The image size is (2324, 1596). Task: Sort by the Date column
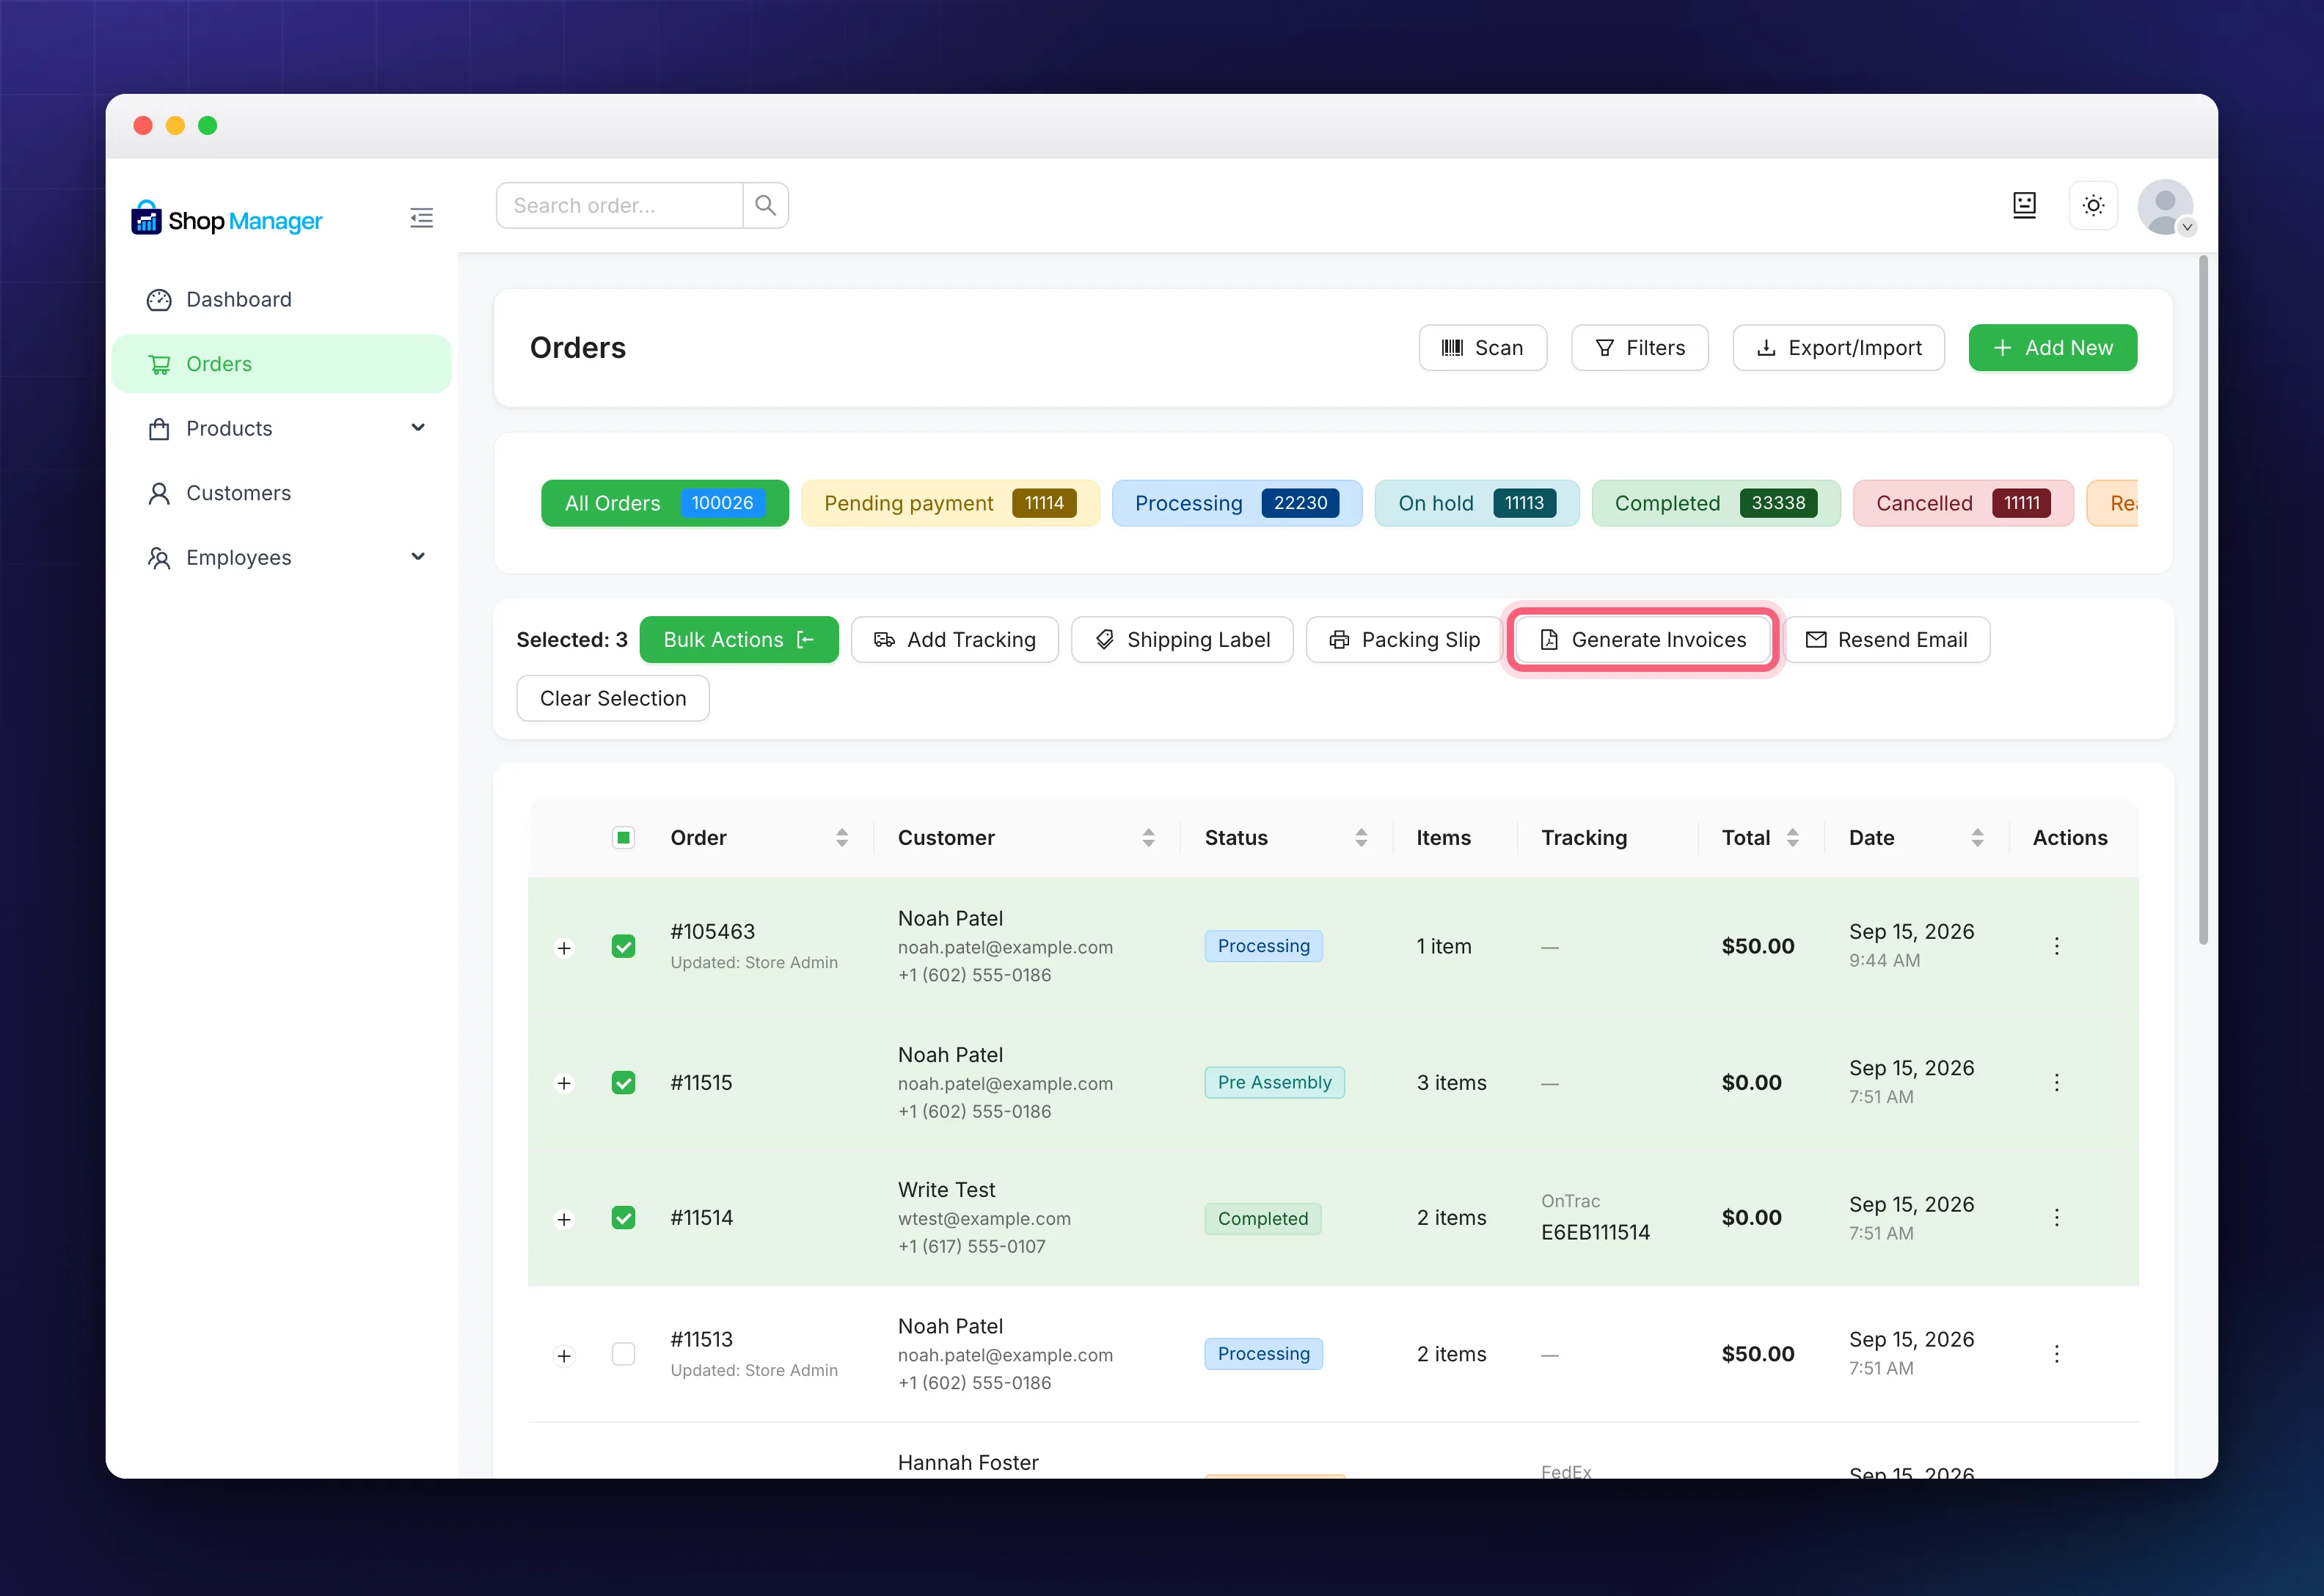click(1977, 838)
